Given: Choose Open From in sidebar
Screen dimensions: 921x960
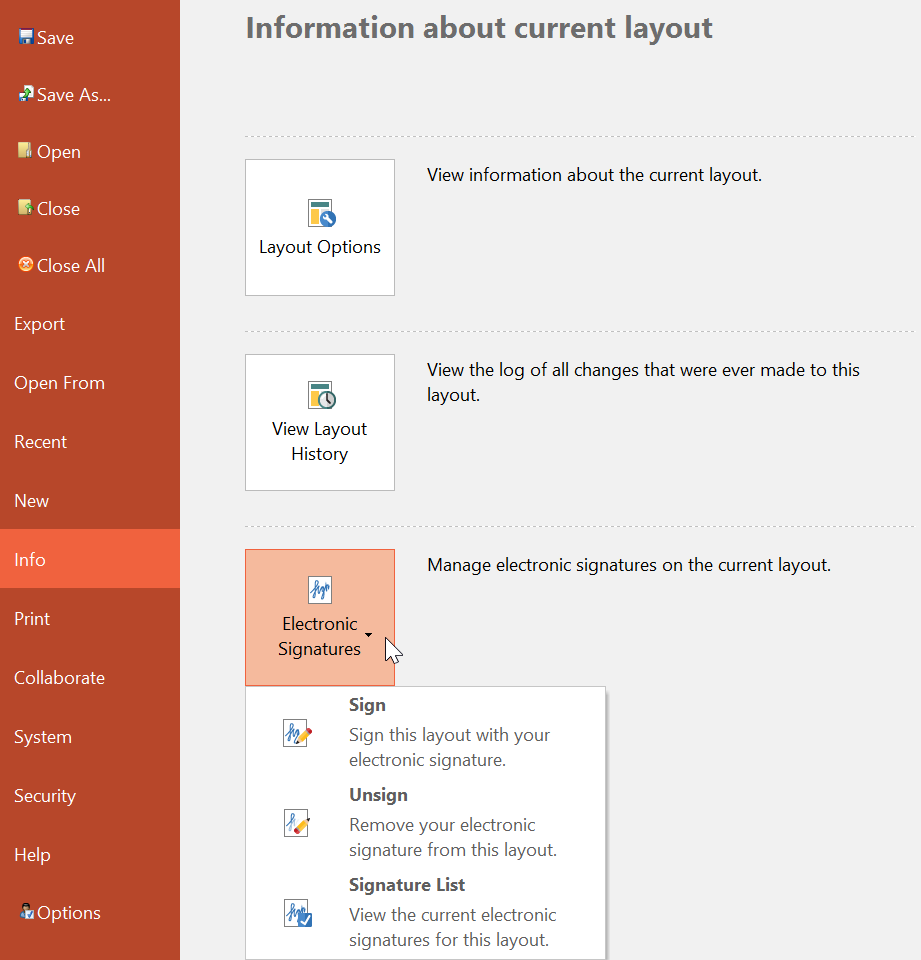Looking at the screenshot, I should [59, 383].
